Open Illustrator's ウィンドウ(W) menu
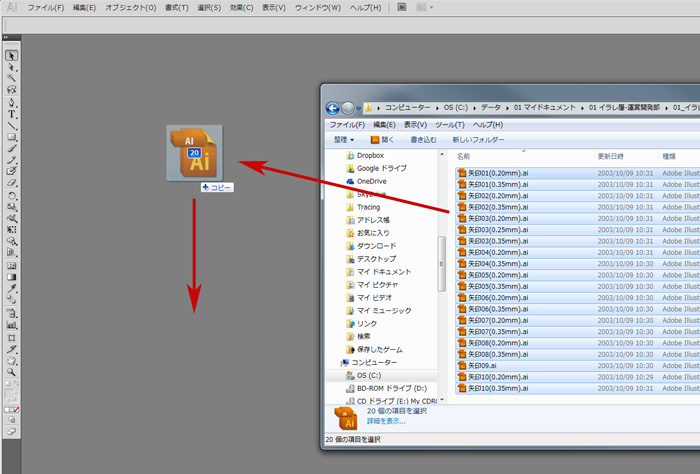The image size is (700, 474). [x=318, y=8]
